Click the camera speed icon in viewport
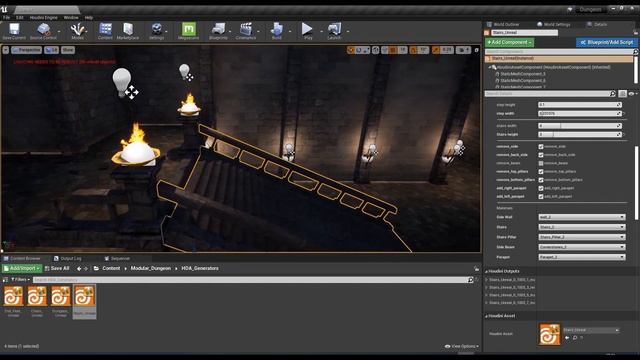This screenshot has width=640, height=360. click(463, 50)
